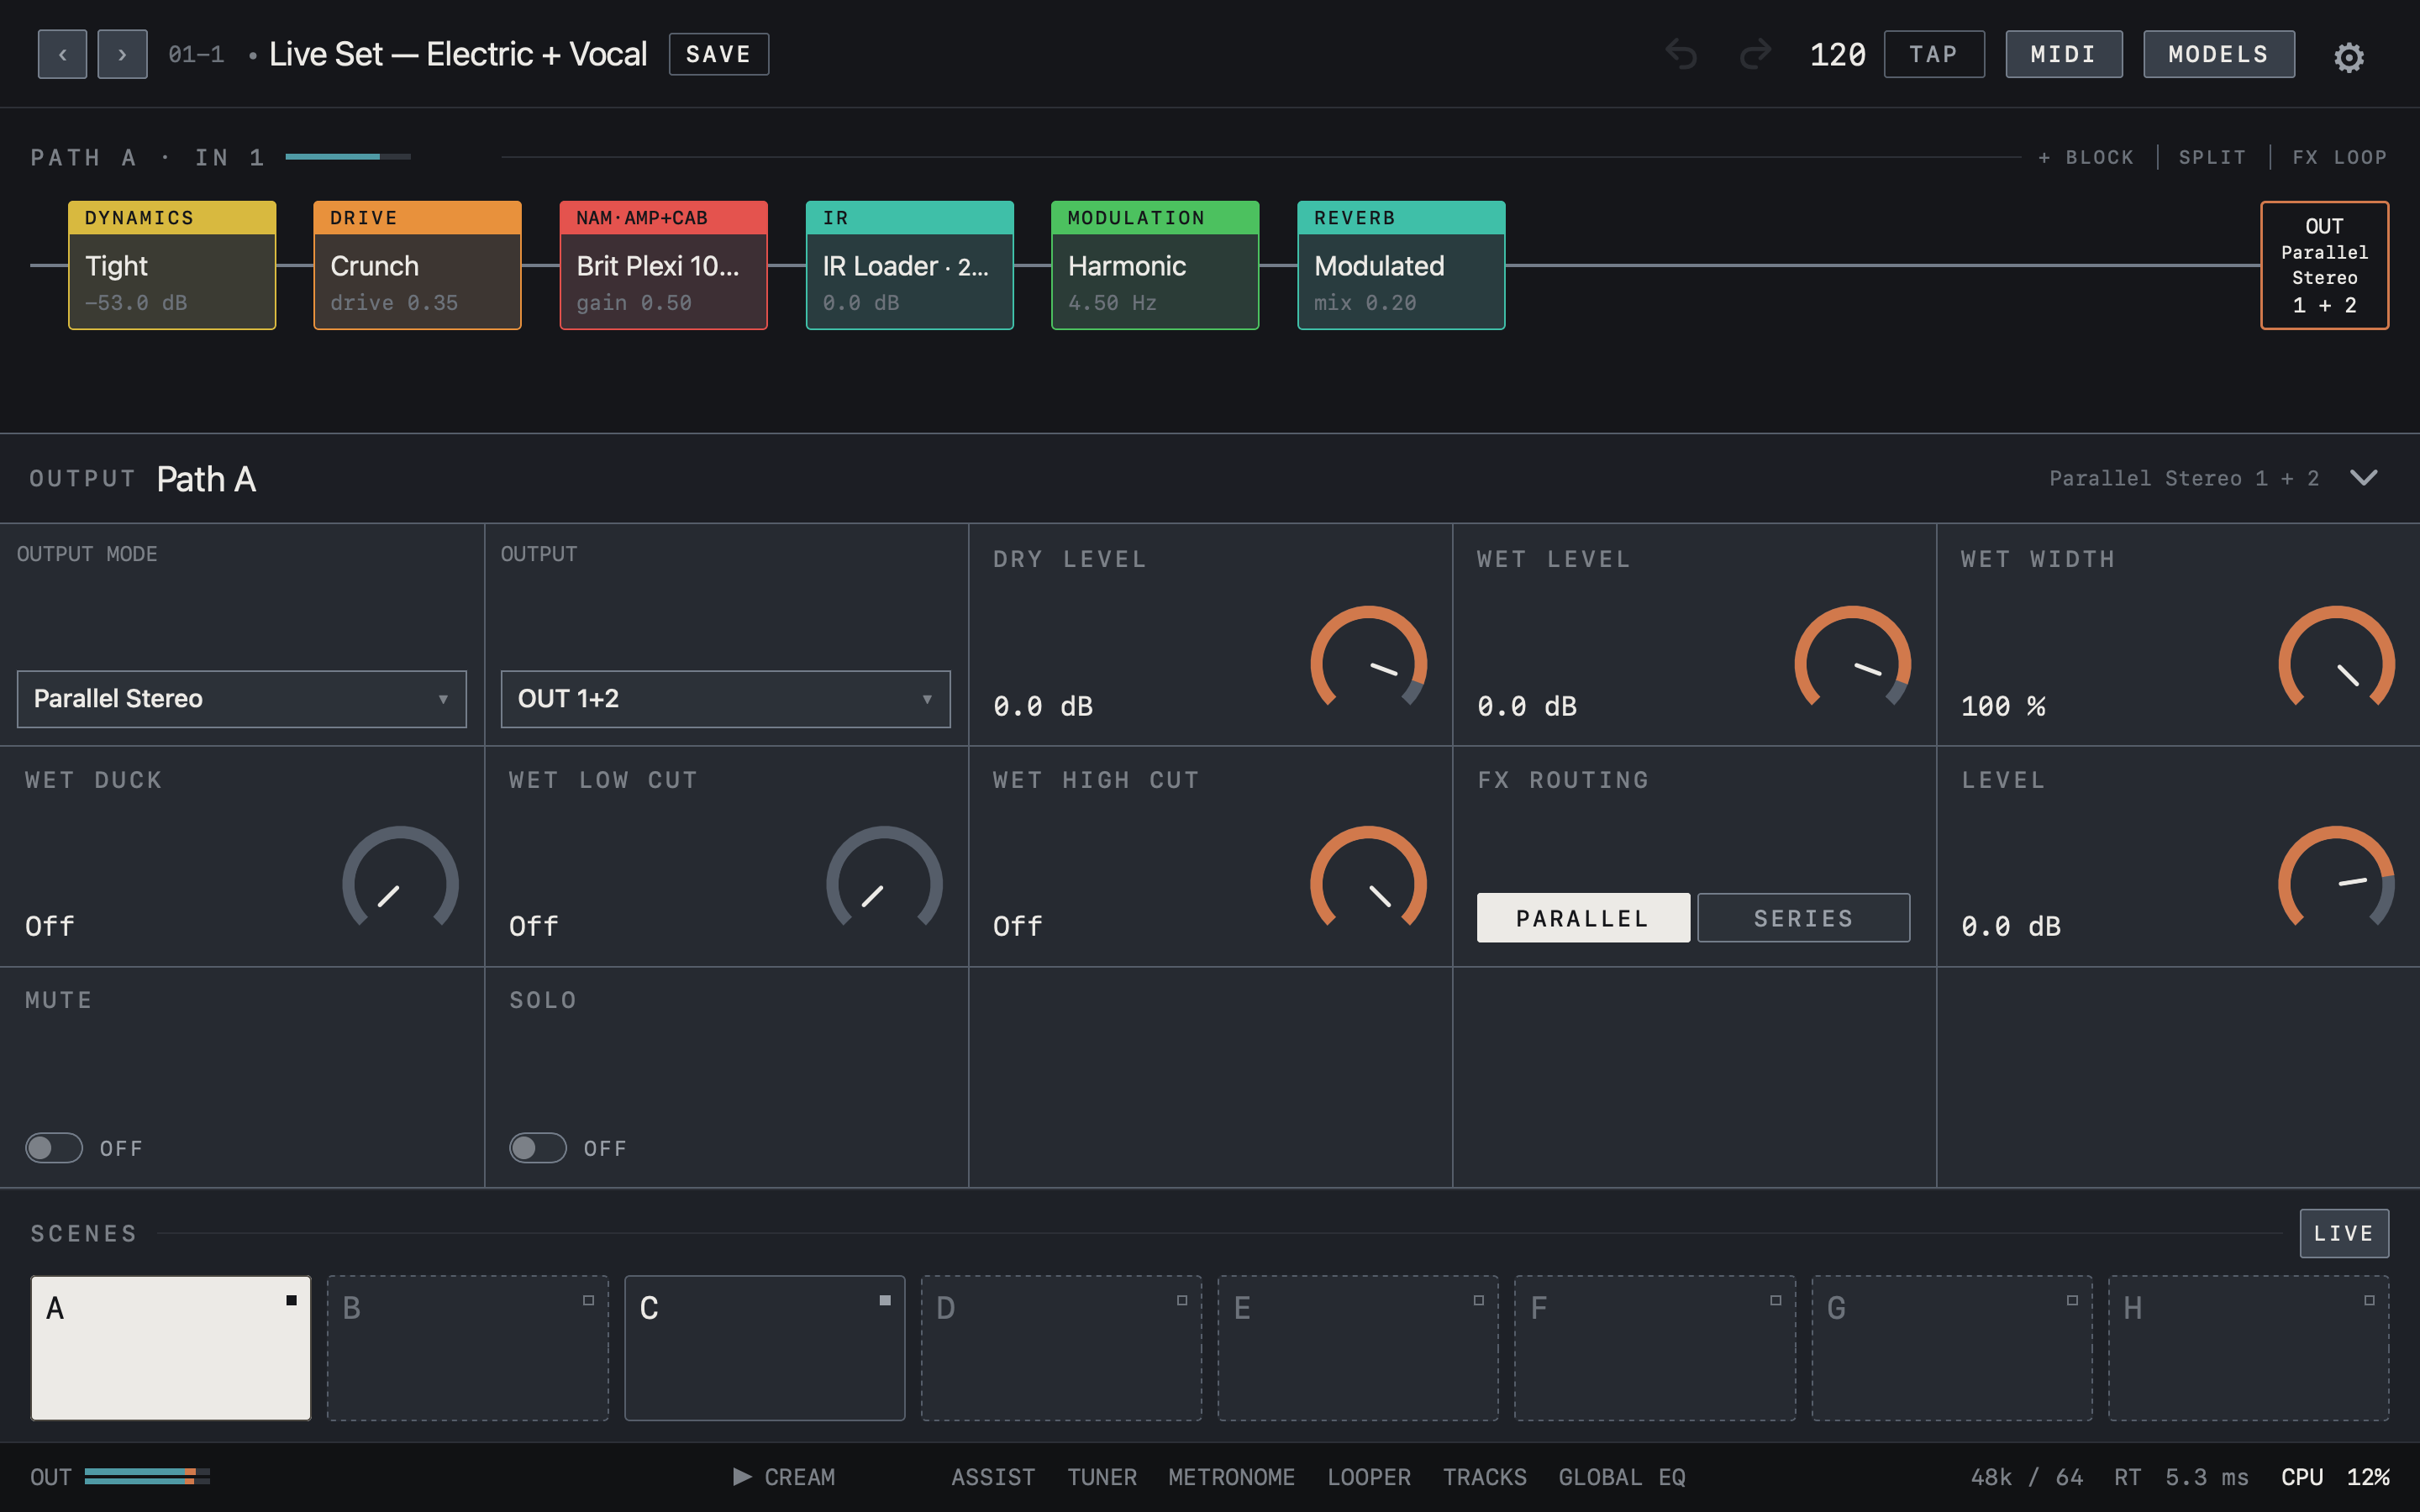
Task: Activate scene H
Action: point(2249,1348)
